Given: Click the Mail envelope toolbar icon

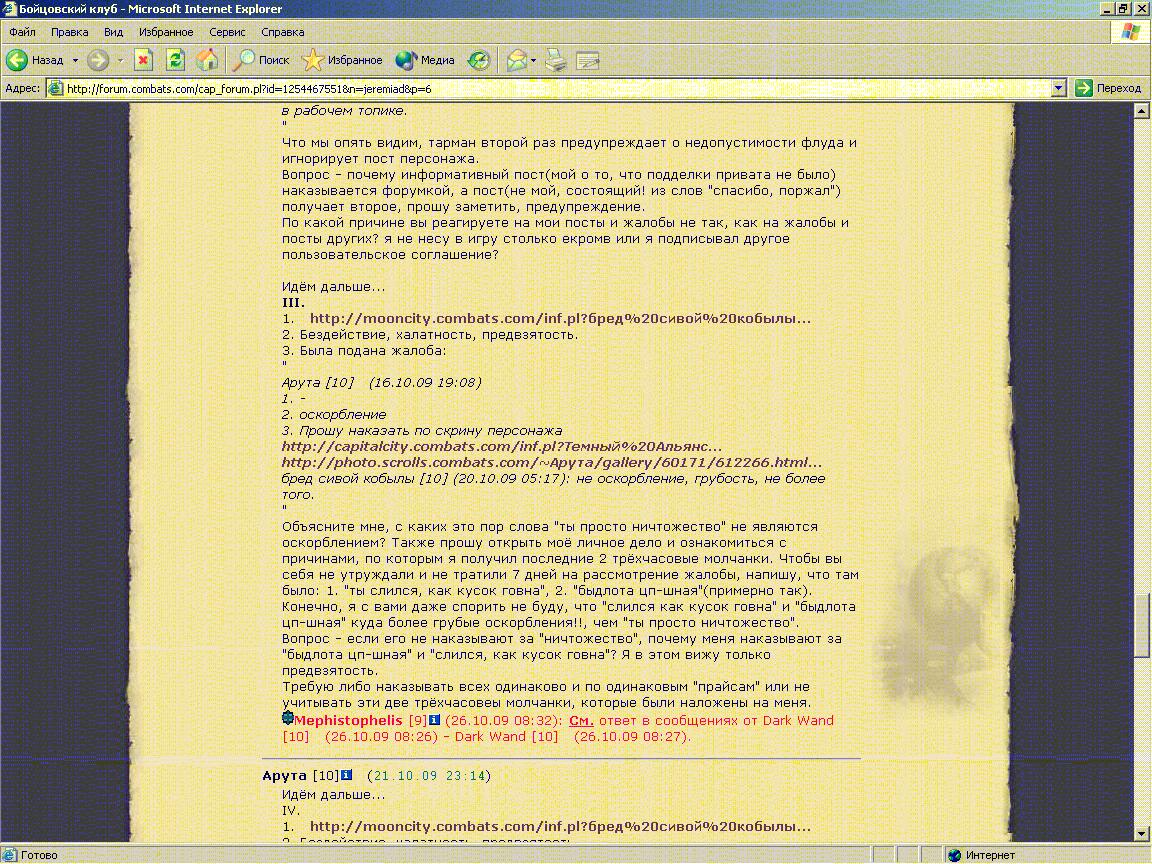Looking at the screenshot, I should (516, 60).
